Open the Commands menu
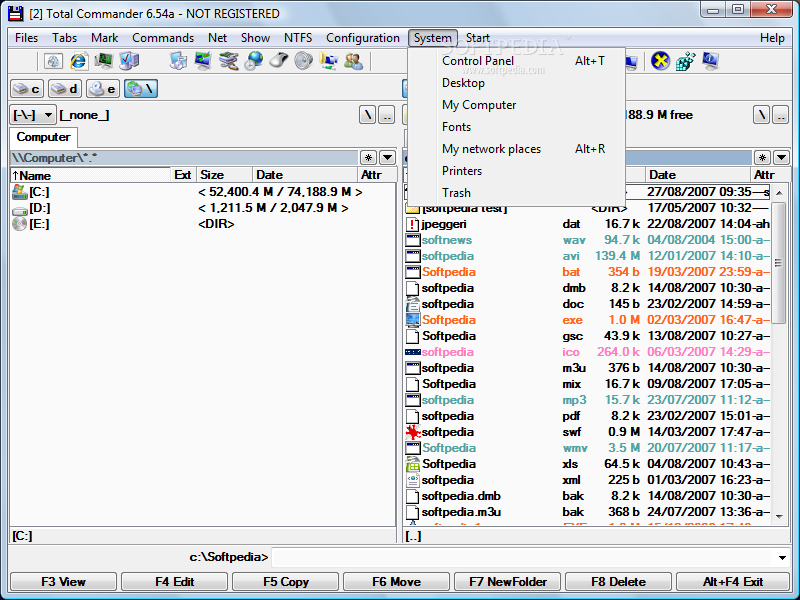Image resolution: width=800 pixels, height=600 pixels. [x=163, y=38]
